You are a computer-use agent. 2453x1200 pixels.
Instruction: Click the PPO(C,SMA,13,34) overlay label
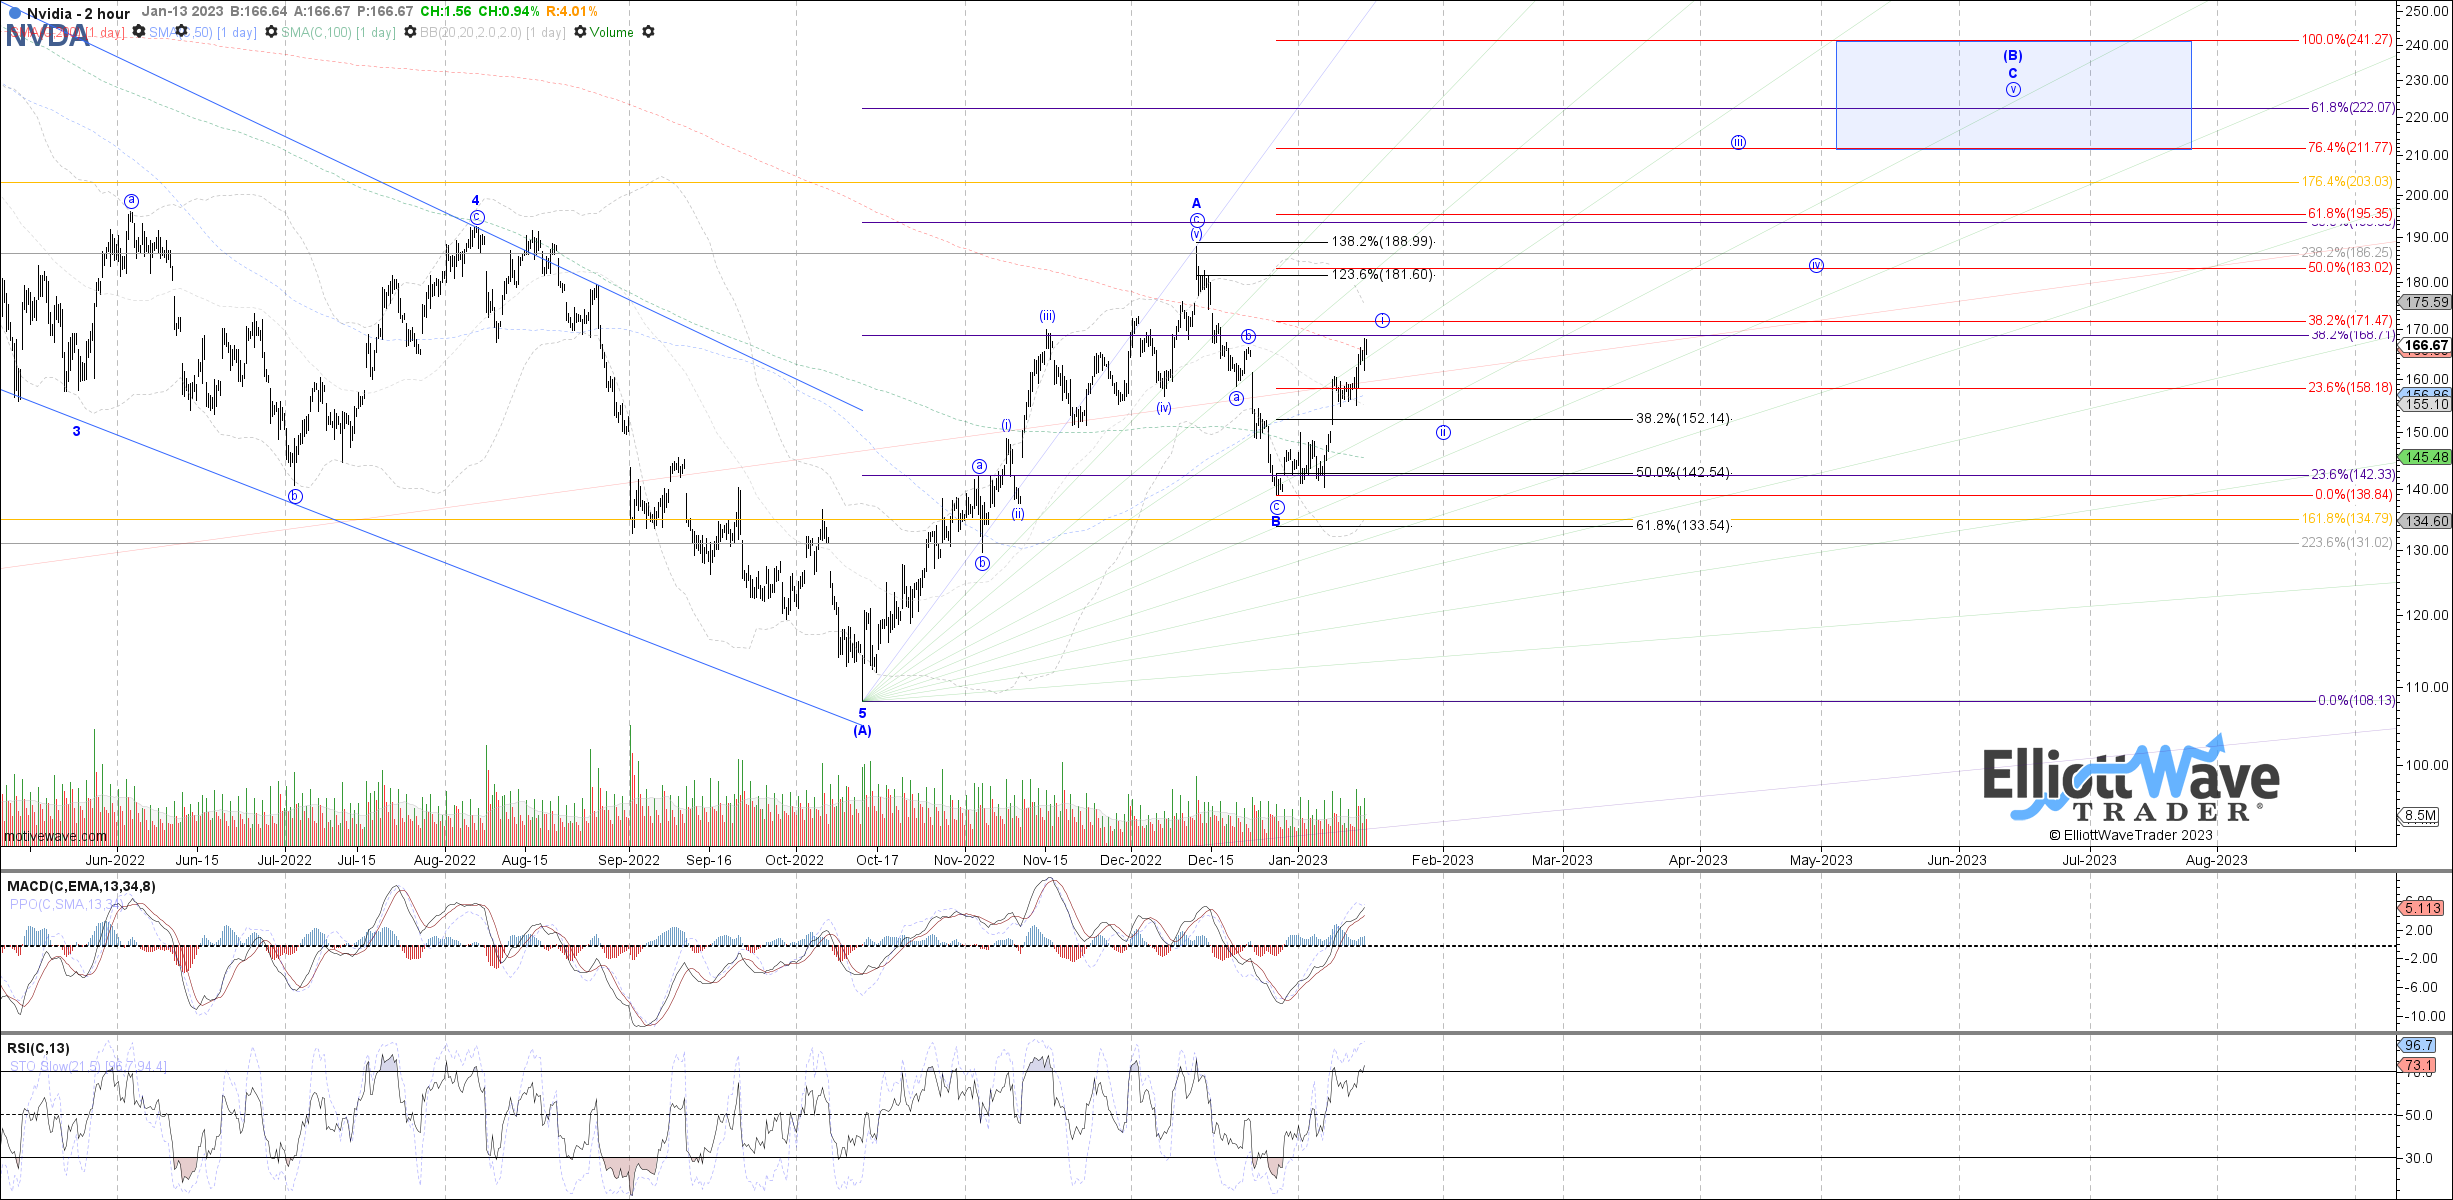66,904
